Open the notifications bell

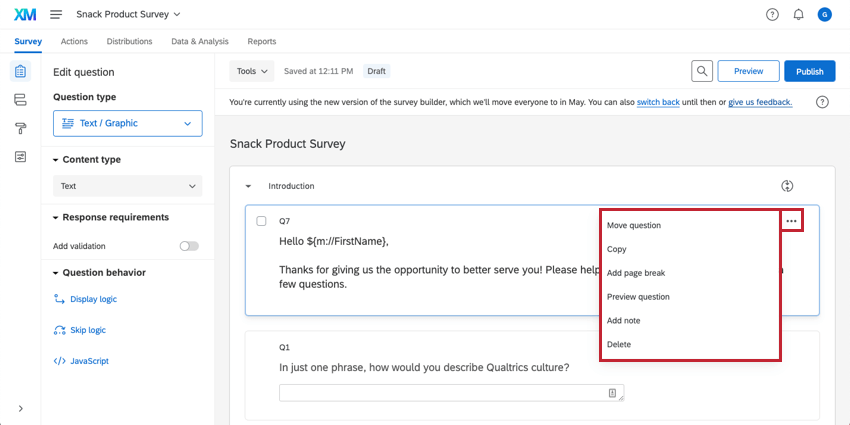(x=798, y=15)
